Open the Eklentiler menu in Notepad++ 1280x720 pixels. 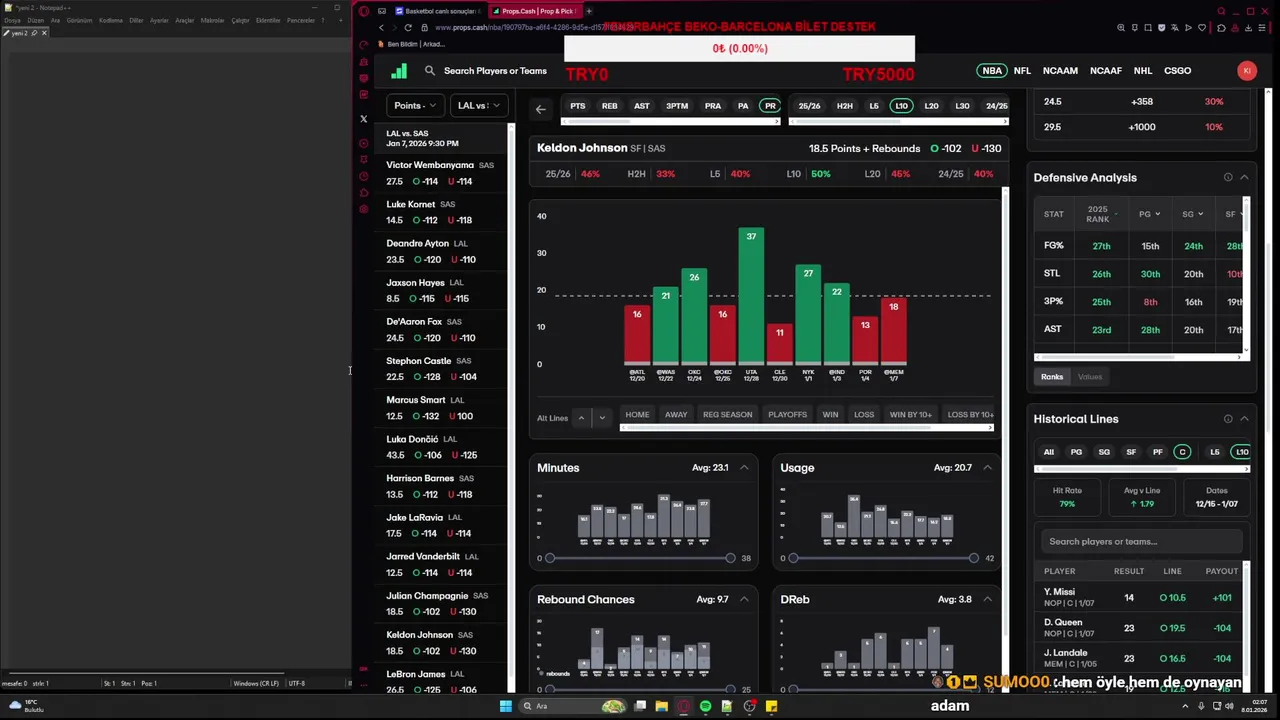pyautogui.click(x=268, y=20)
